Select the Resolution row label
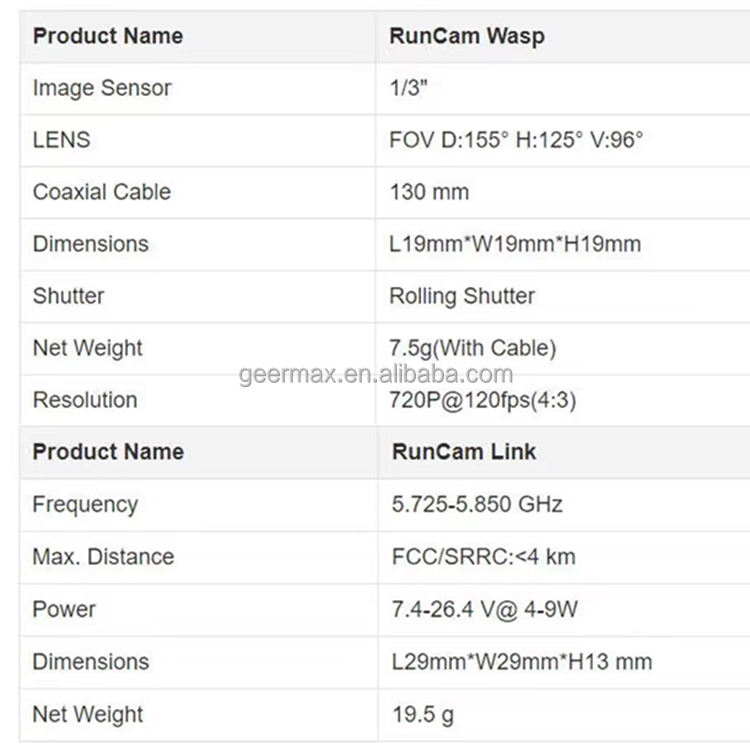 [85, 400]
